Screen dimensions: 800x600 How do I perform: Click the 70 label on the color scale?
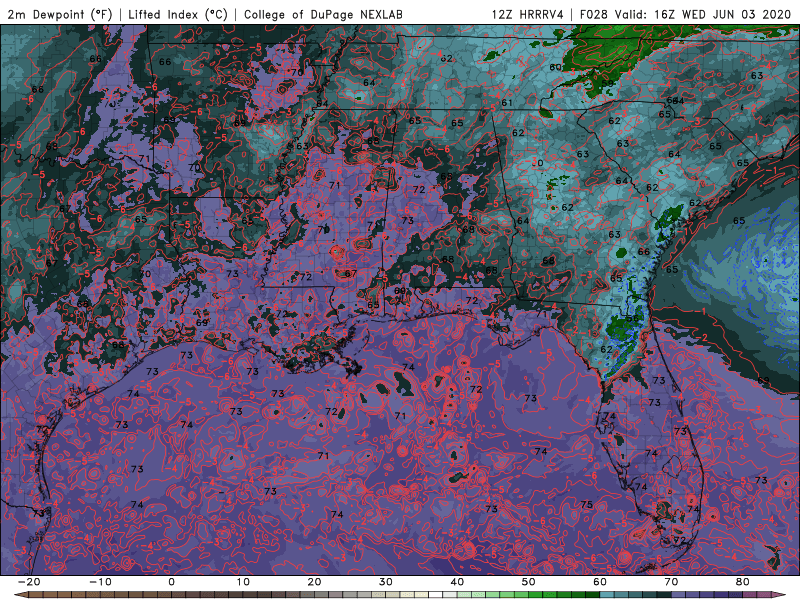click(x=671, y=582)
